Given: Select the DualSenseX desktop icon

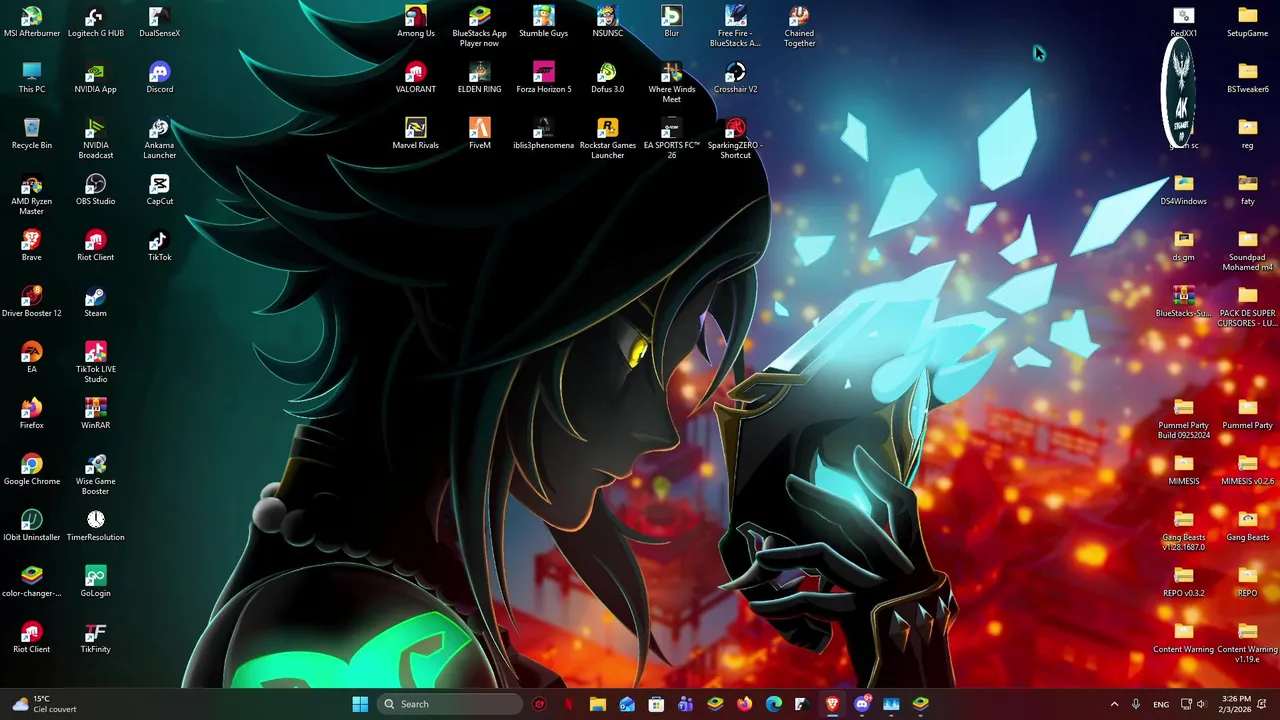Looking at the screenshot, I should point(160,22).
